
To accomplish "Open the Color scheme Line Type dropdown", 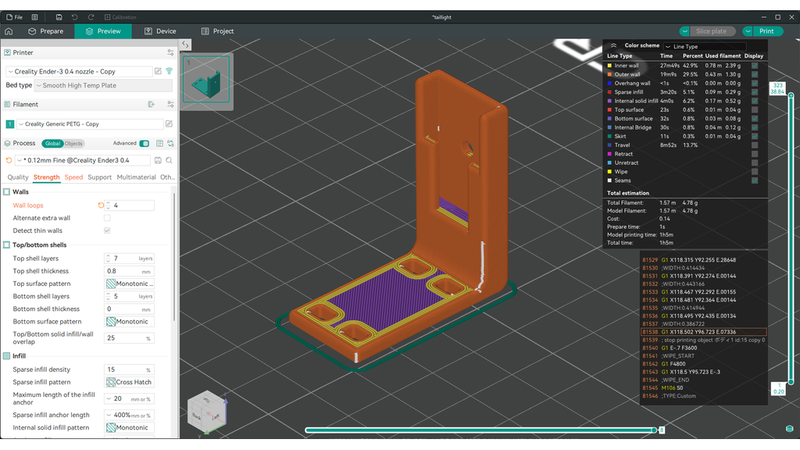I will (705, 46).
